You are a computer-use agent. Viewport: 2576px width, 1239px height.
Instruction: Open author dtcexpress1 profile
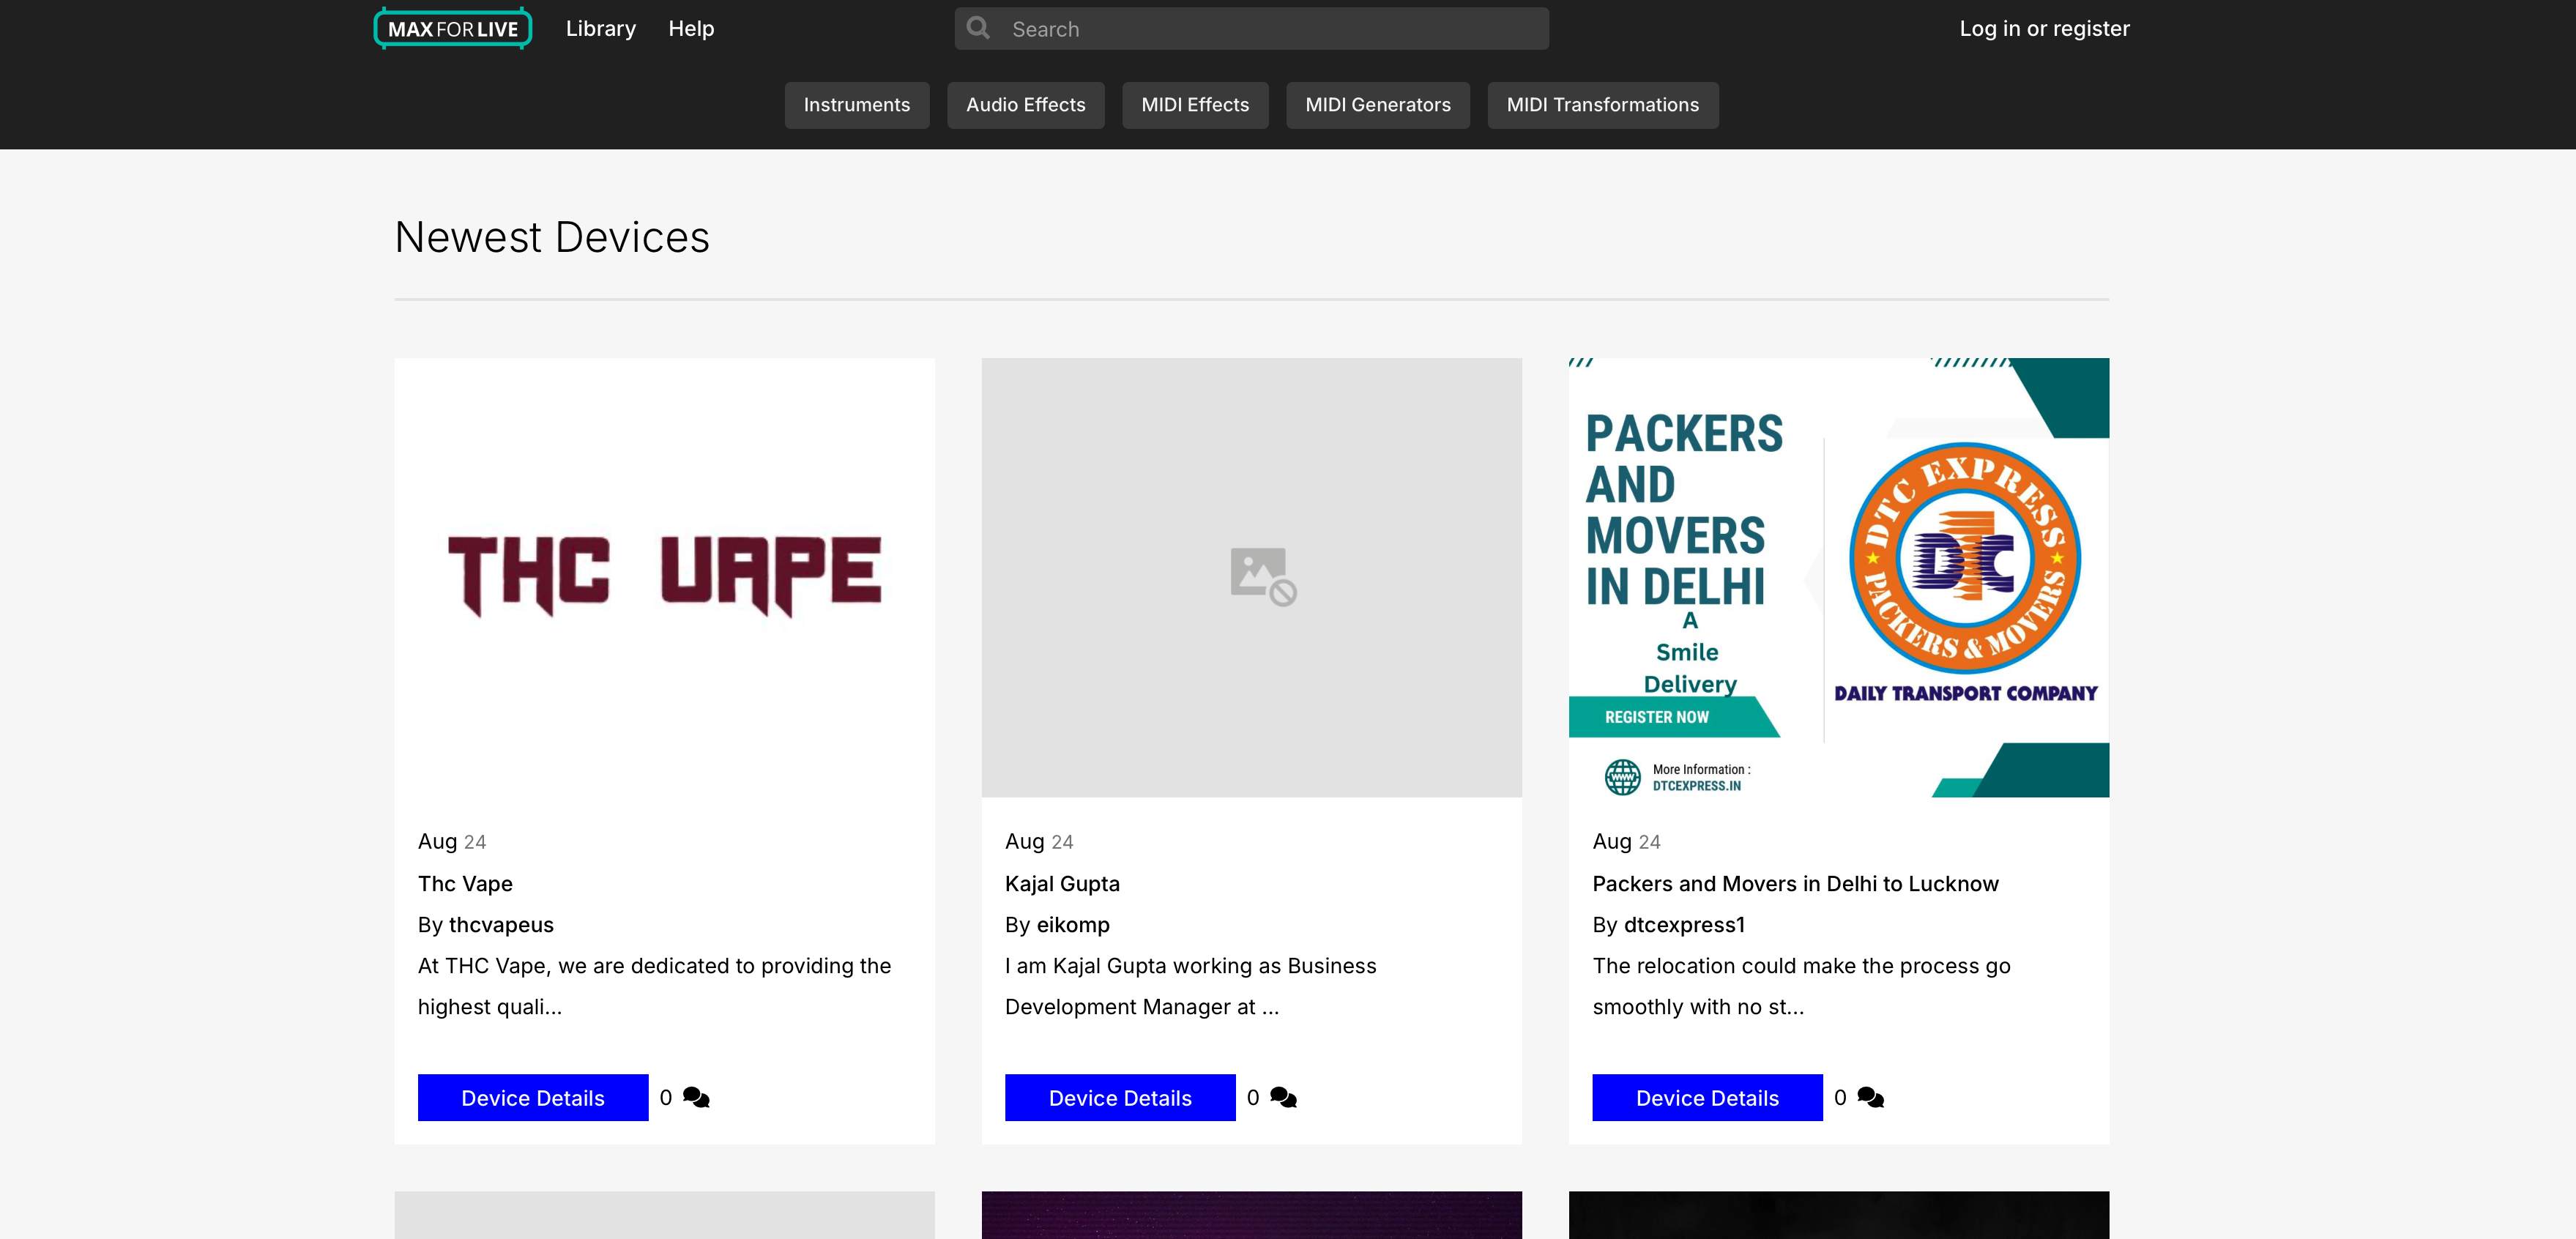1684,924
